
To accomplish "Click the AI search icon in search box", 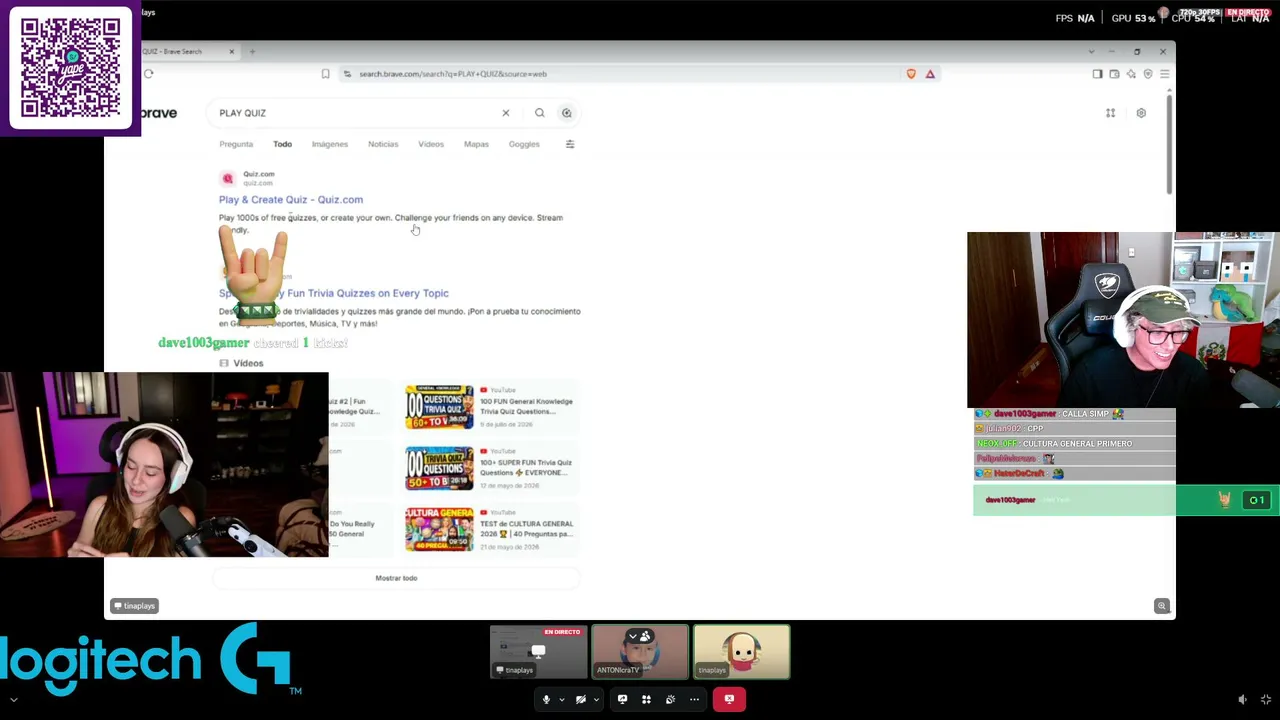I will (567, 113).
